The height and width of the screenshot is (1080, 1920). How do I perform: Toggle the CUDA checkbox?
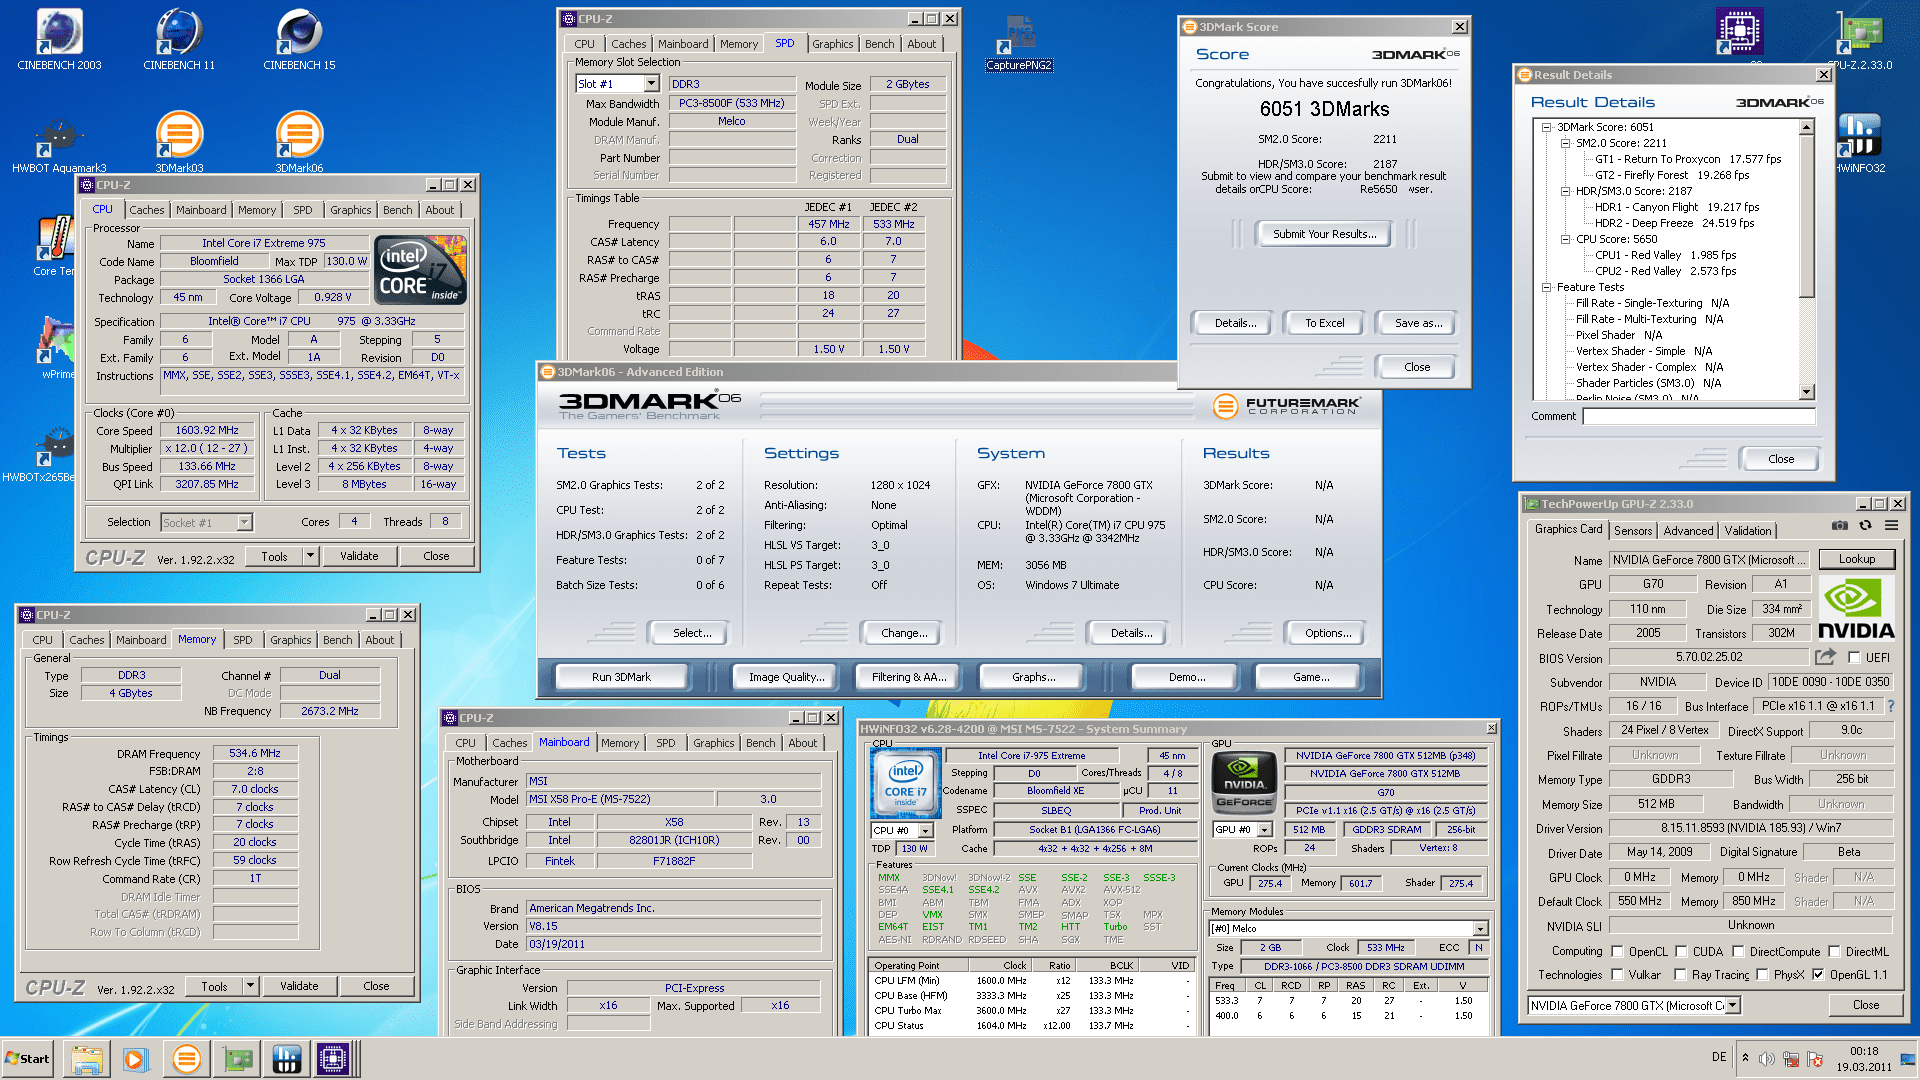click(1682, 952)
